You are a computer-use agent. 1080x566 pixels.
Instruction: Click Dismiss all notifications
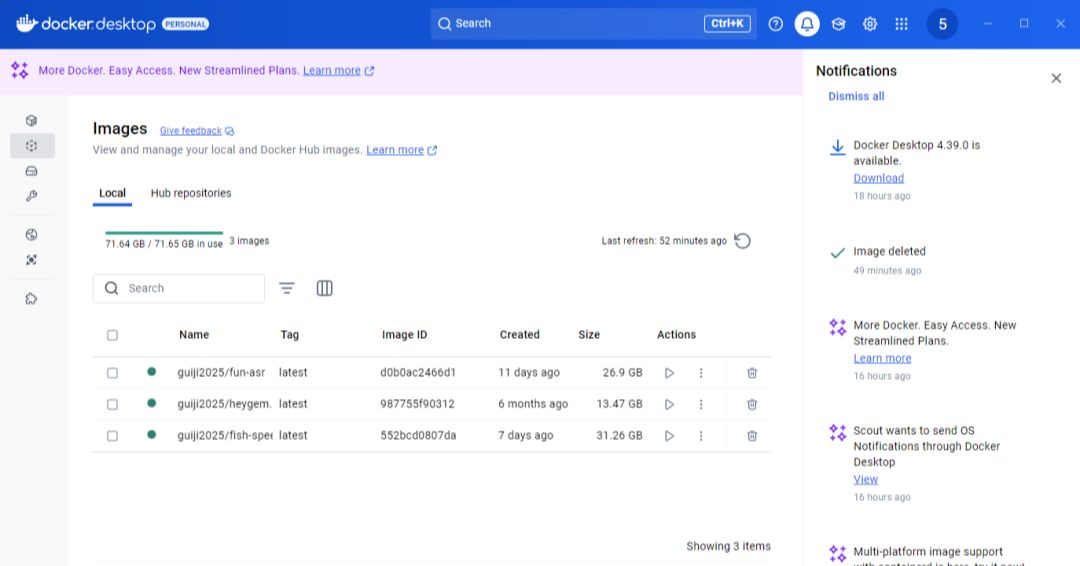coord(856,97)
